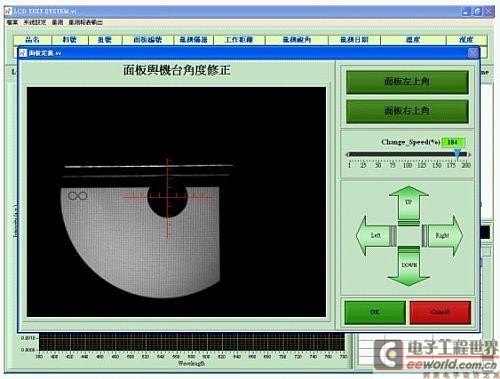
Task: Click the Right arrow button
Action: [x=442, y=236]
